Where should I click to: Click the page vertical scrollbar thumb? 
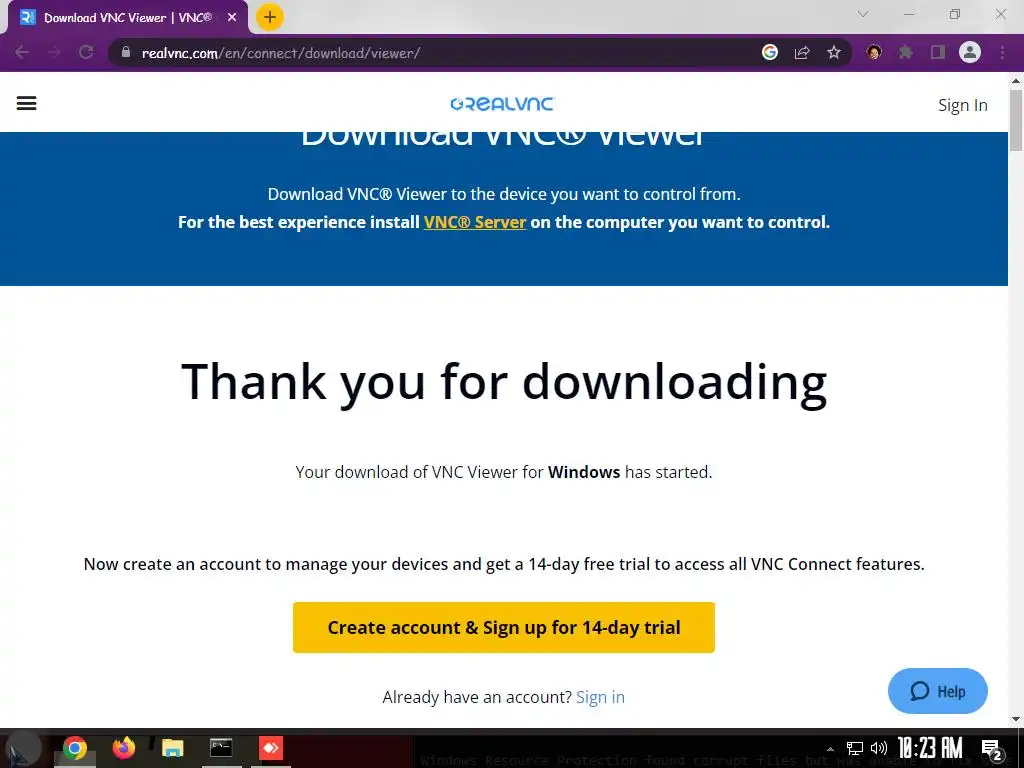point(1016,120)
